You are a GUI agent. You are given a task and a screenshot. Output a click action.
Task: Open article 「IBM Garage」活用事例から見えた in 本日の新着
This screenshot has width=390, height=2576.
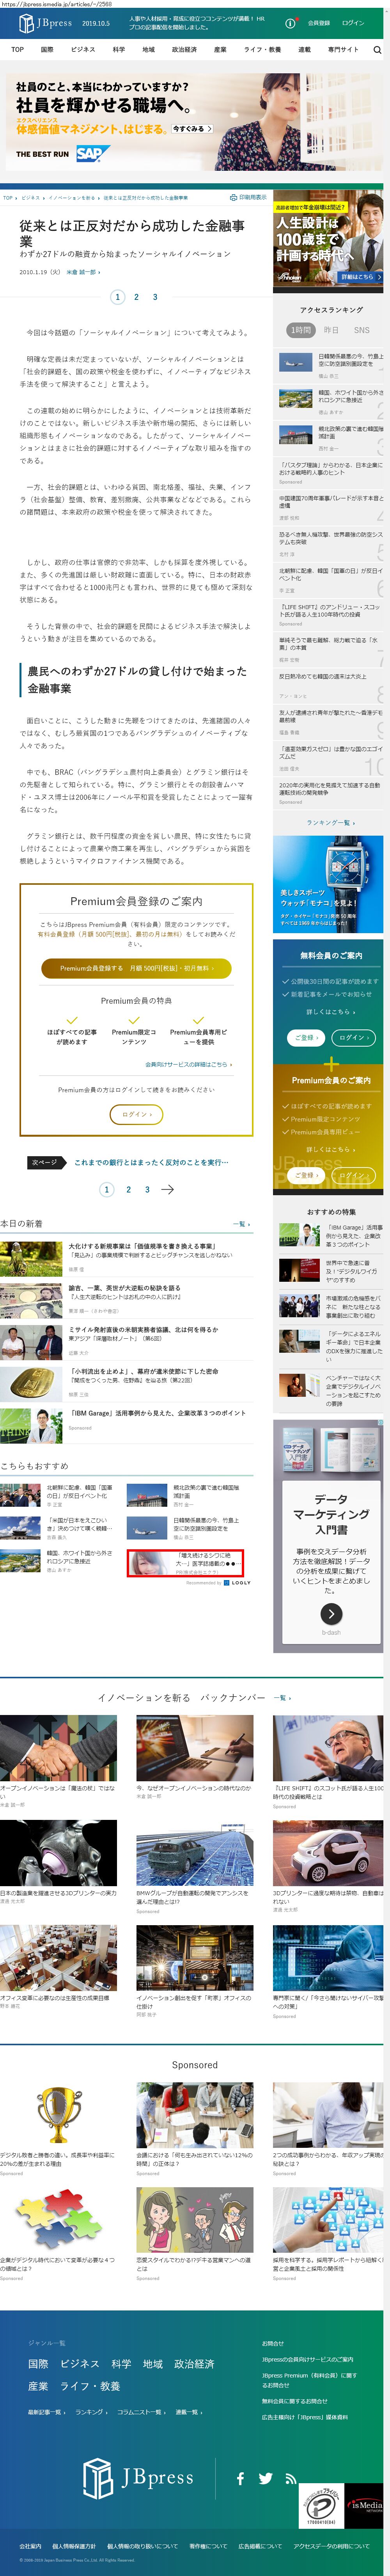pos(157,1413)
